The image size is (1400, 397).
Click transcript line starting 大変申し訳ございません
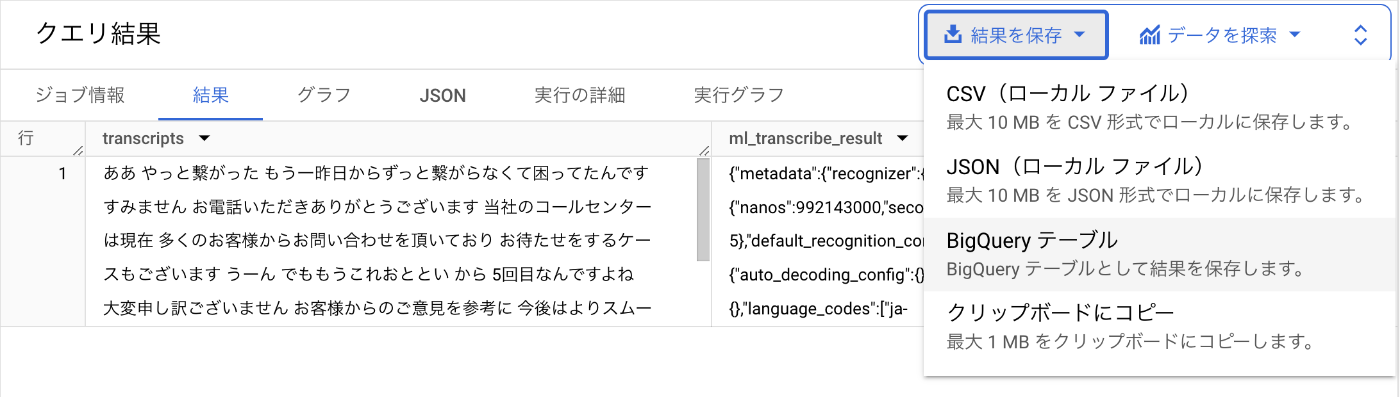378,307
